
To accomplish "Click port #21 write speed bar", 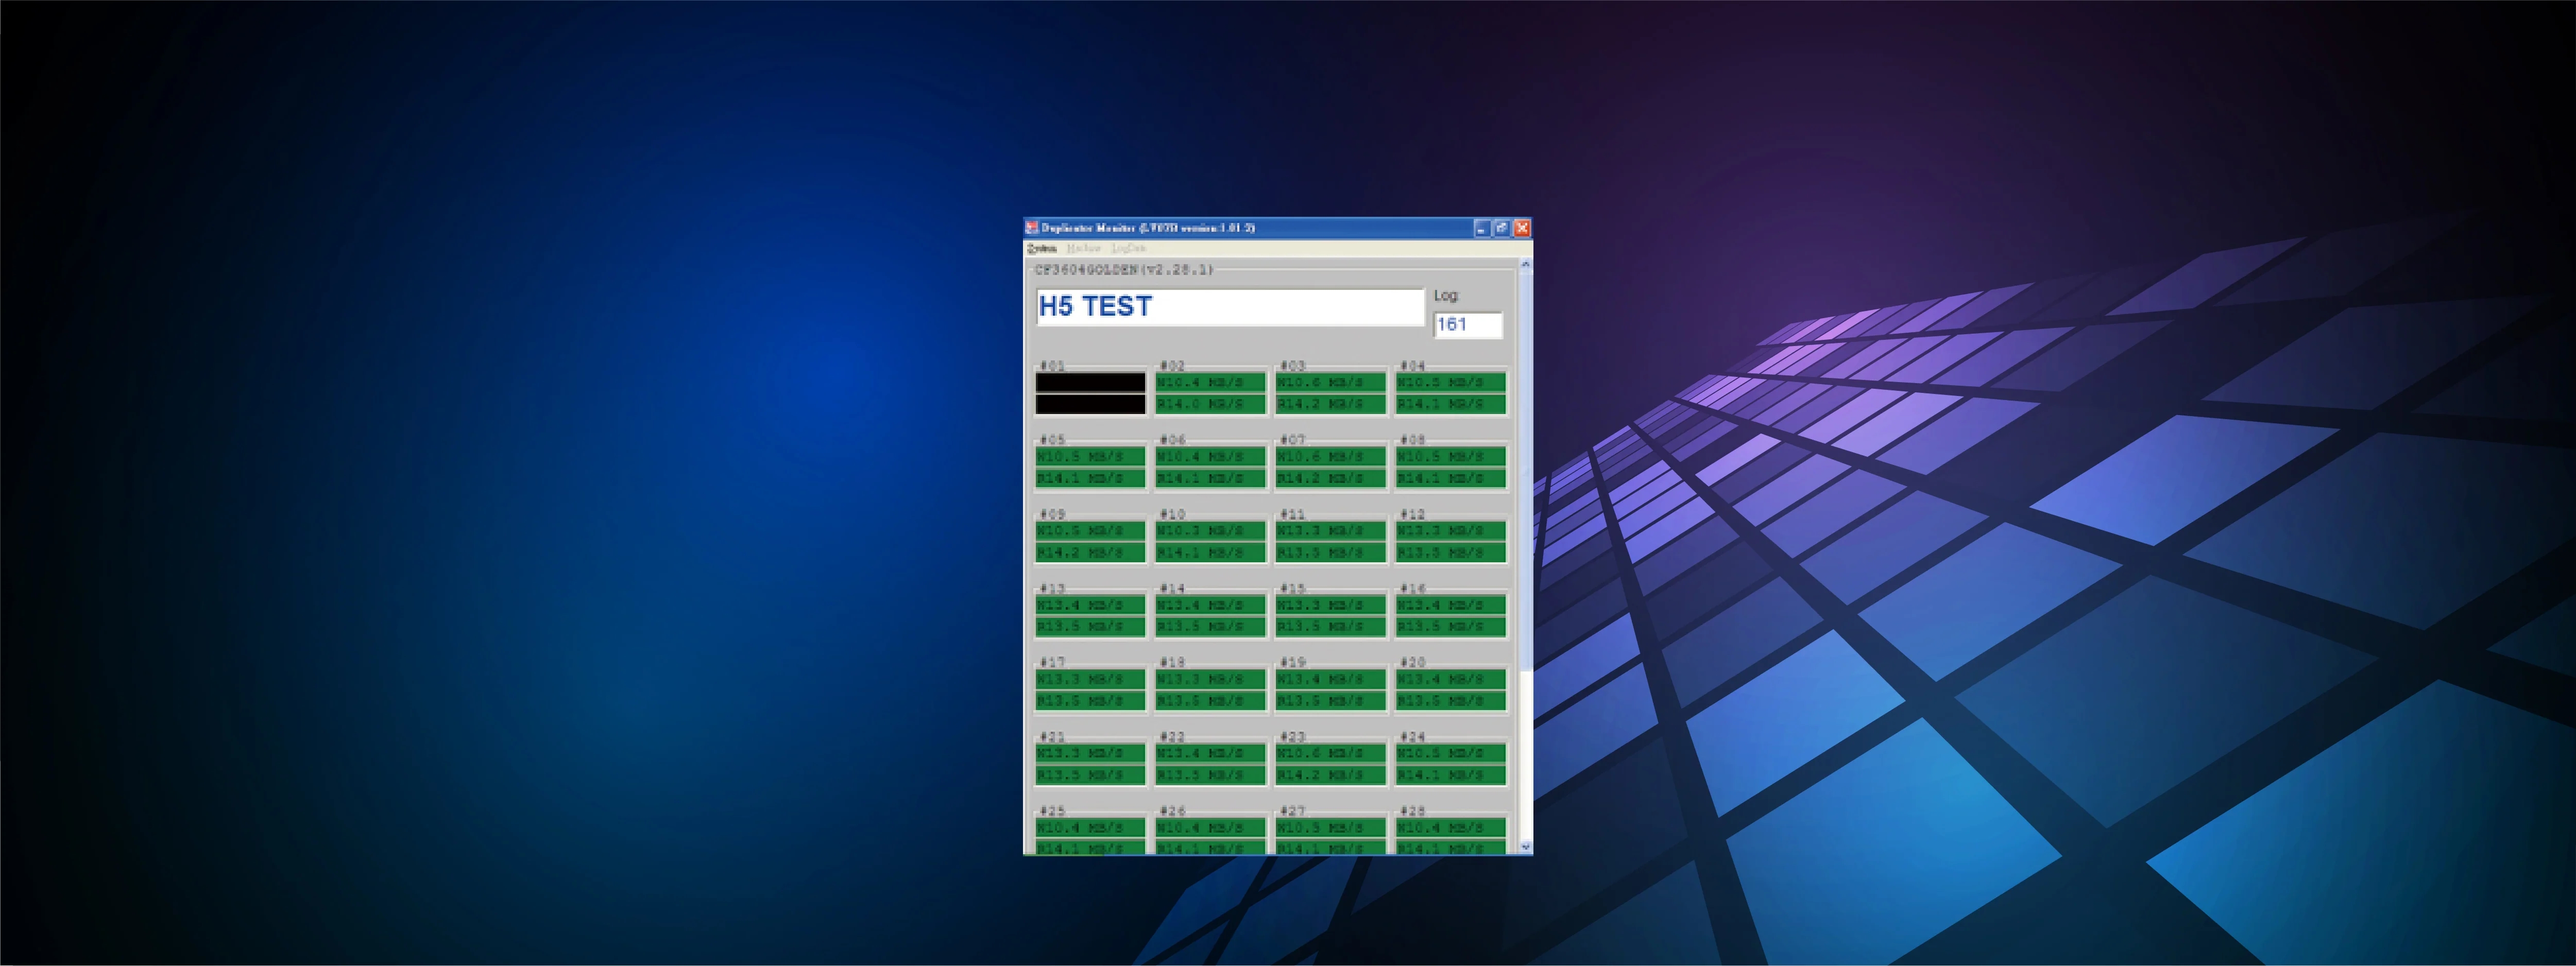I will (x=1090, y=753).
